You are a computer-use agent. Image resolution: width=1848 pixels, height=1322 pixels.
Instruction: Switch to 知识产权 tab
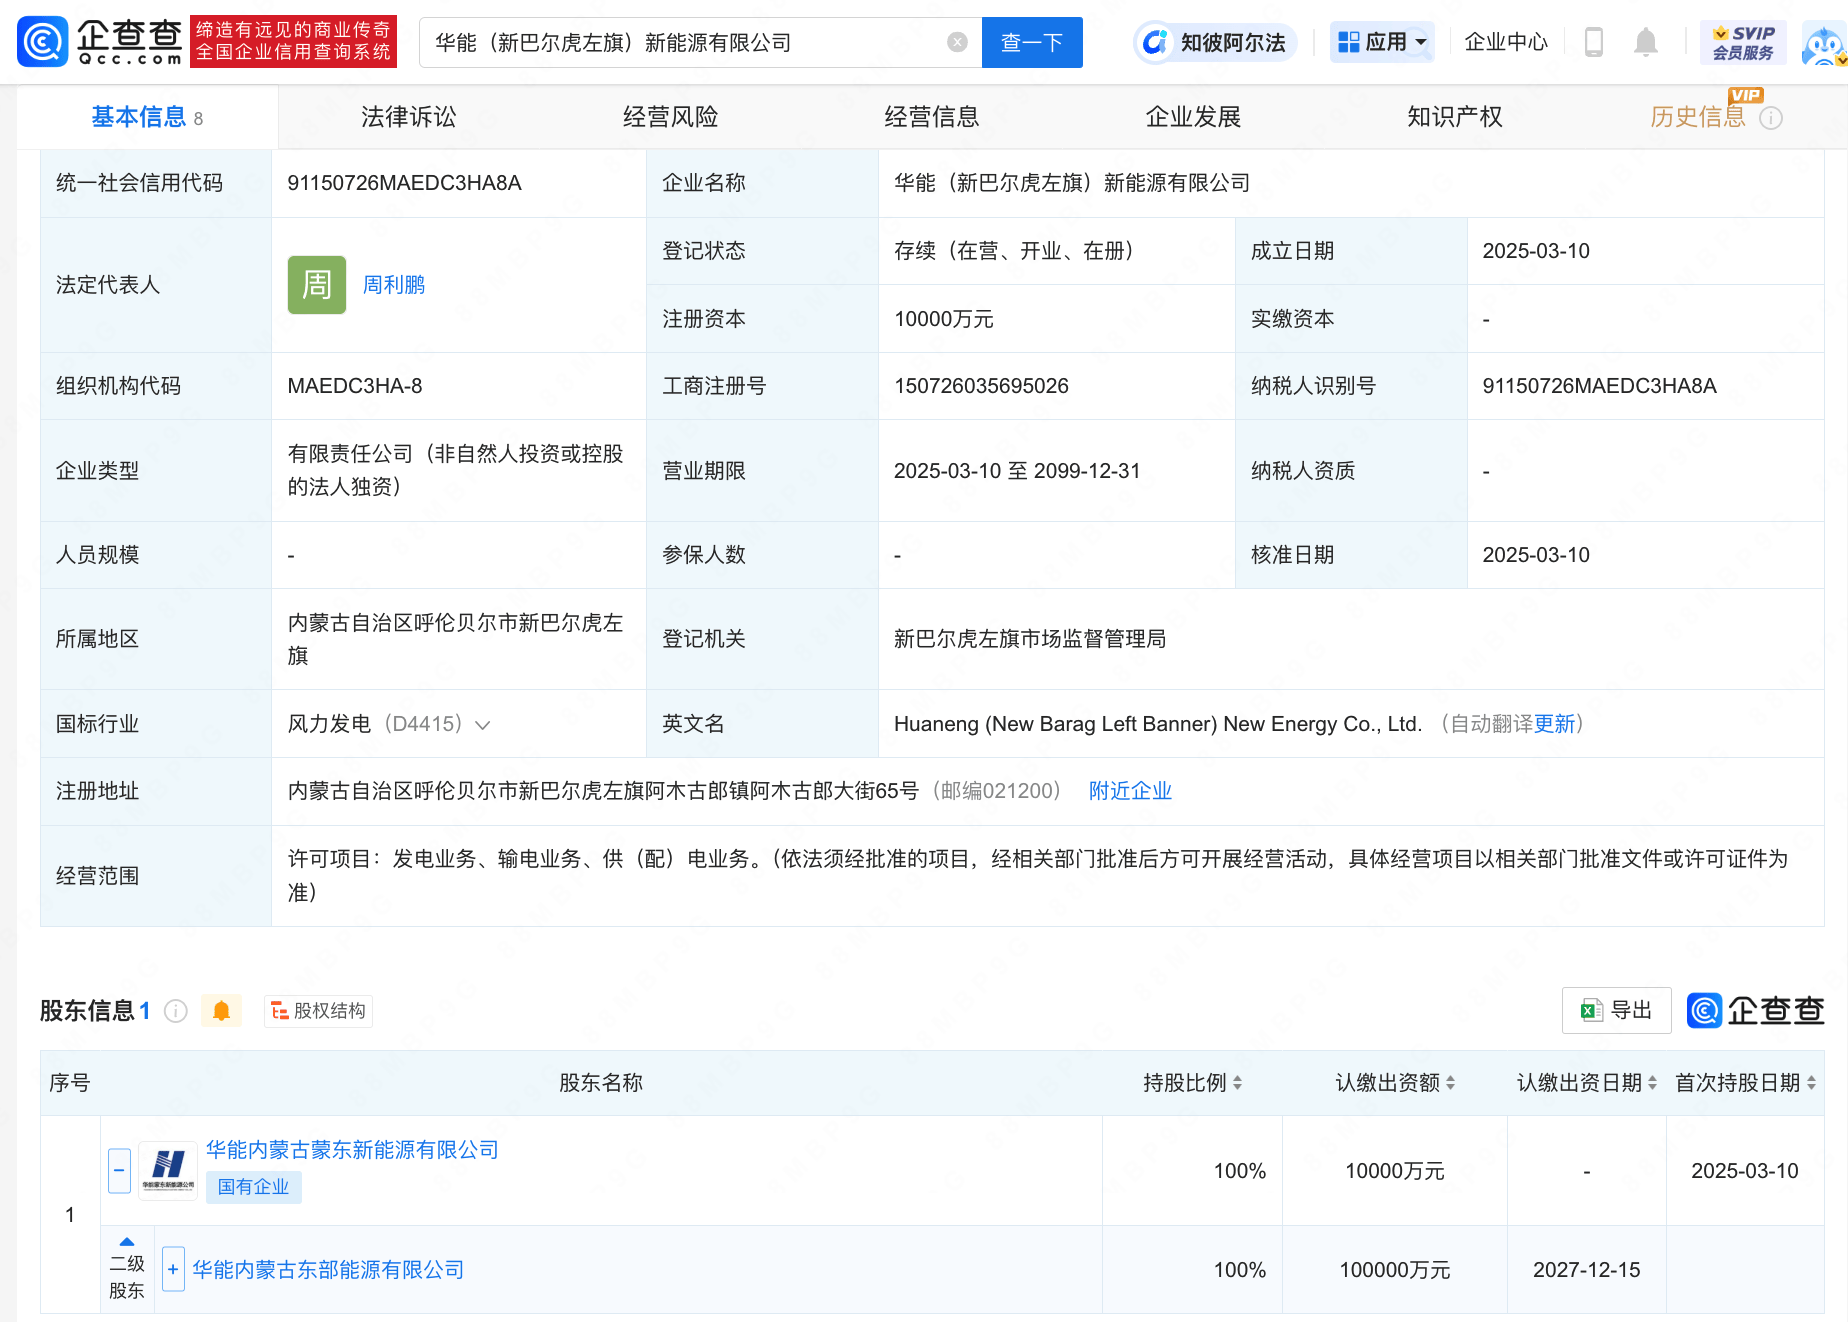tap(1454, 117)
